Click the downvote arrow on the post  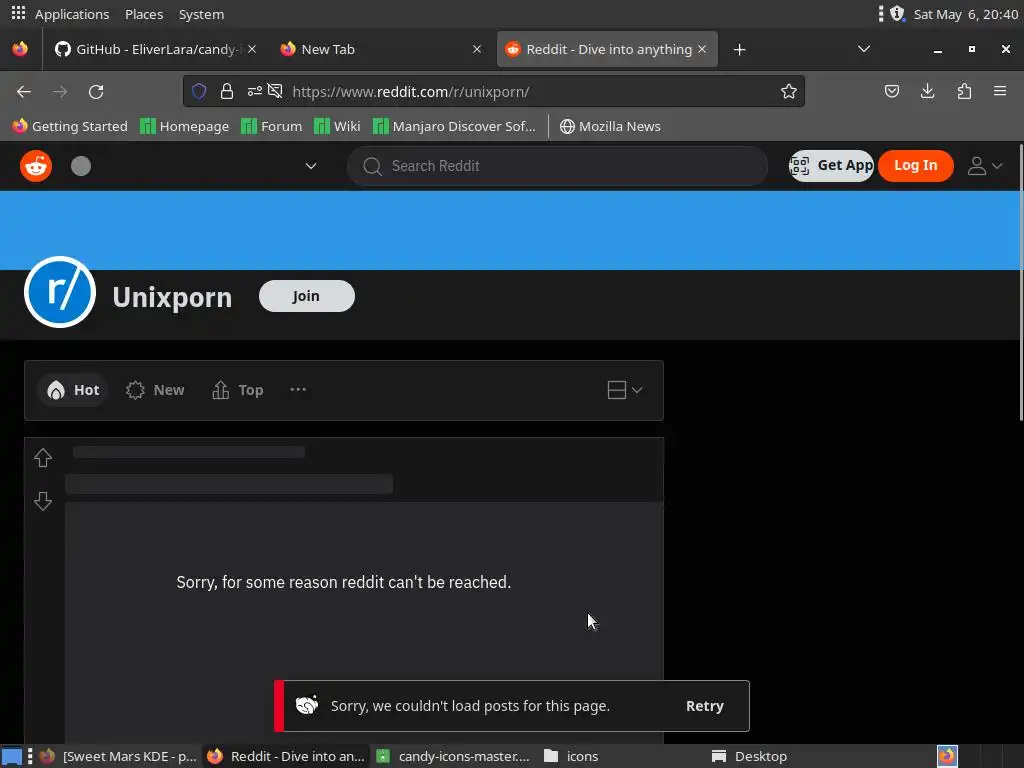[x=43, y=501]
